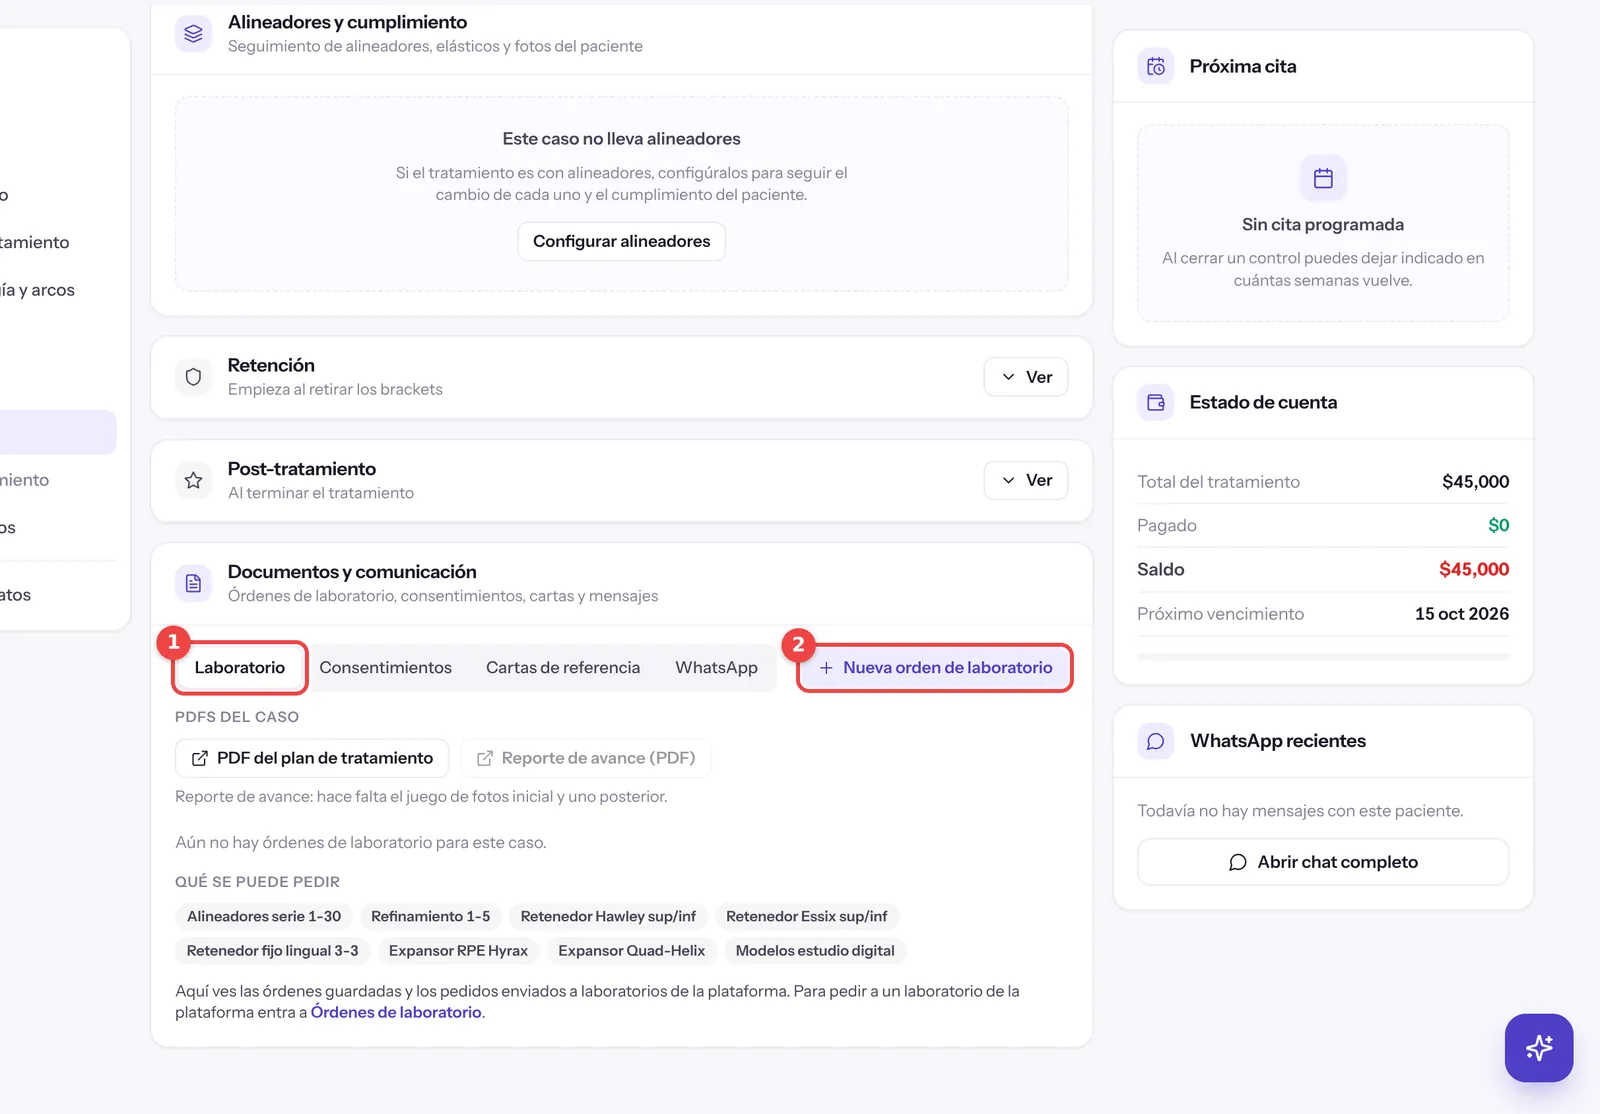Click the WhatsApp recientes chat bubble icon
1600x1114 pixels.
pyautogui.click(x=1156, y=741)
